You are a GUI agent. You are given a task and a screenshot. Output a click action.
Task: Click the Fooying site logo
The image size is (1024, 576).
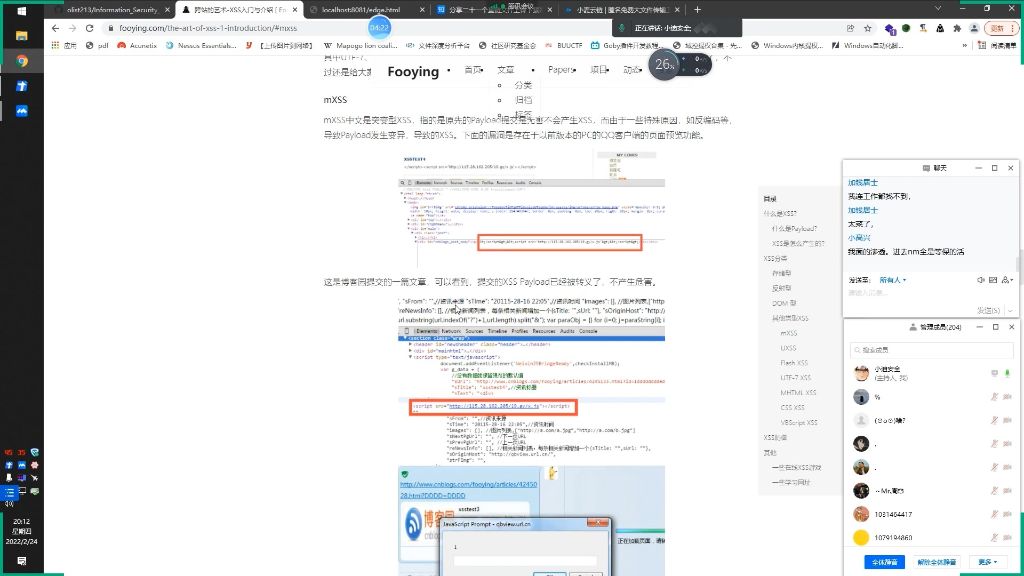pos(413,71)
